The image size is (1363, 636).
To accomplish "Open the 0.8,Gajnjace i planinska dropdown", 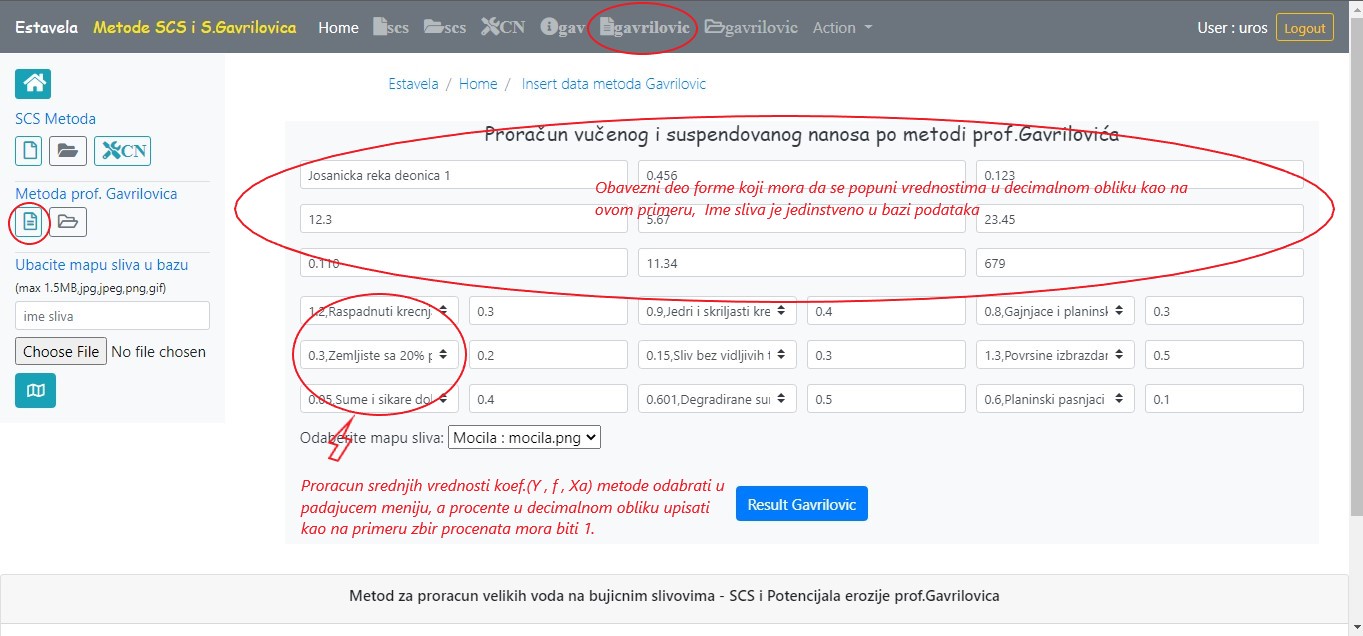I will coord(1056,311).
